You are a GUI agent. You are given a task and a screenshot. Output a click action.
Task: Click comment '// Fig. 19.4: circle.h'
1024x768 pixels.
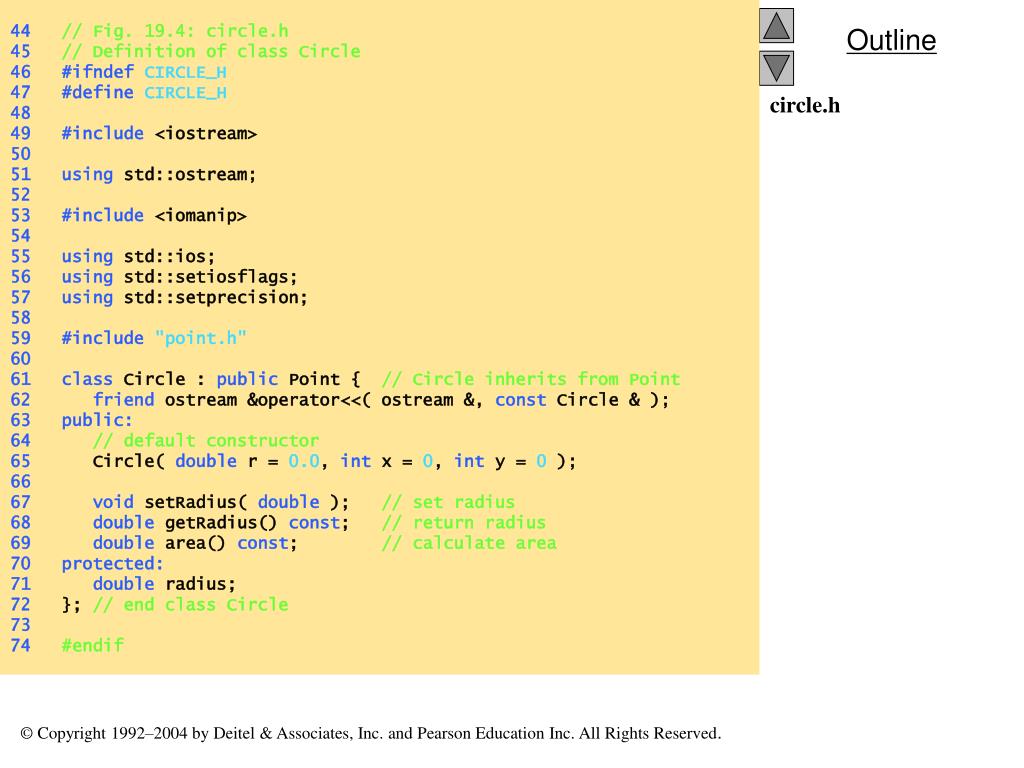(x=175, y=31)
